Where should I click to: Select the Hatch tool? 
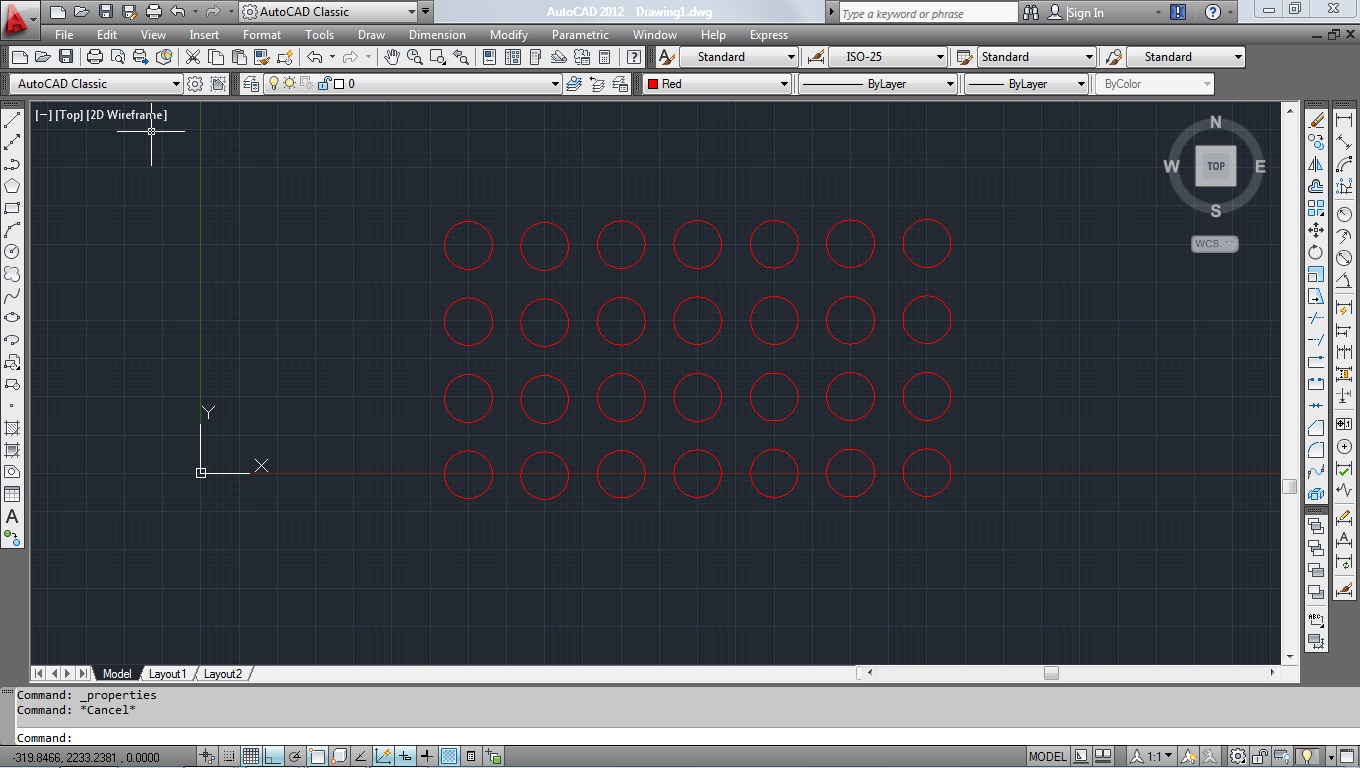coord(12,428)
